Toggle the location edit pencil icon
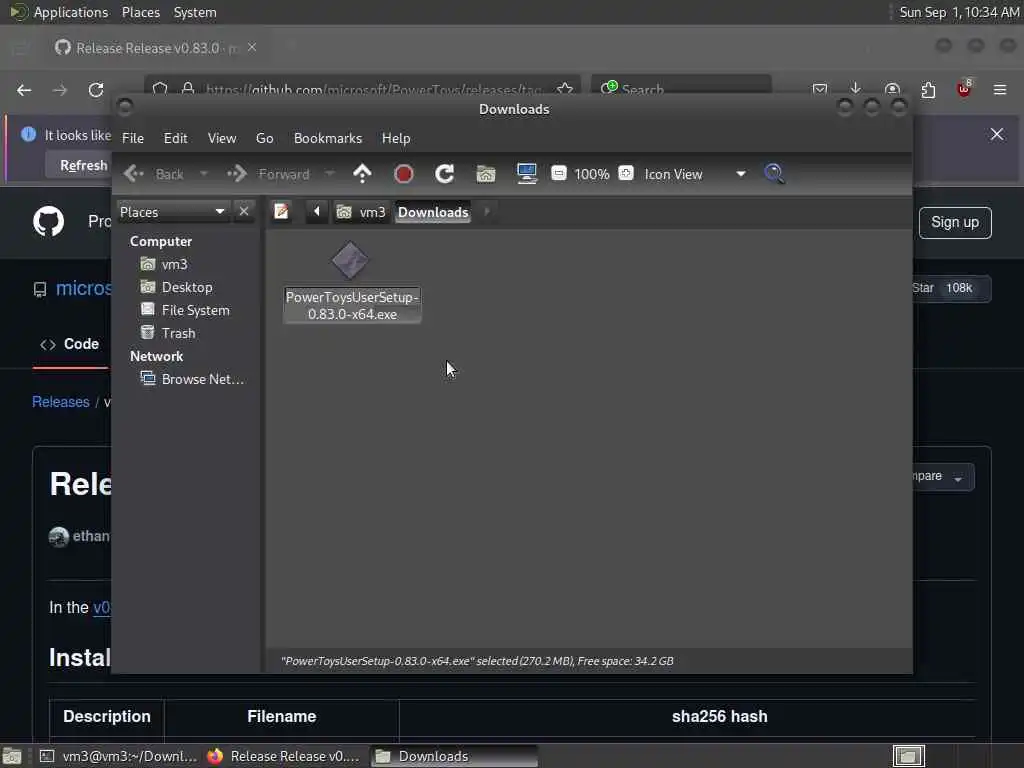The height and width of the screenshot is (768, 1024). [281, 212]
